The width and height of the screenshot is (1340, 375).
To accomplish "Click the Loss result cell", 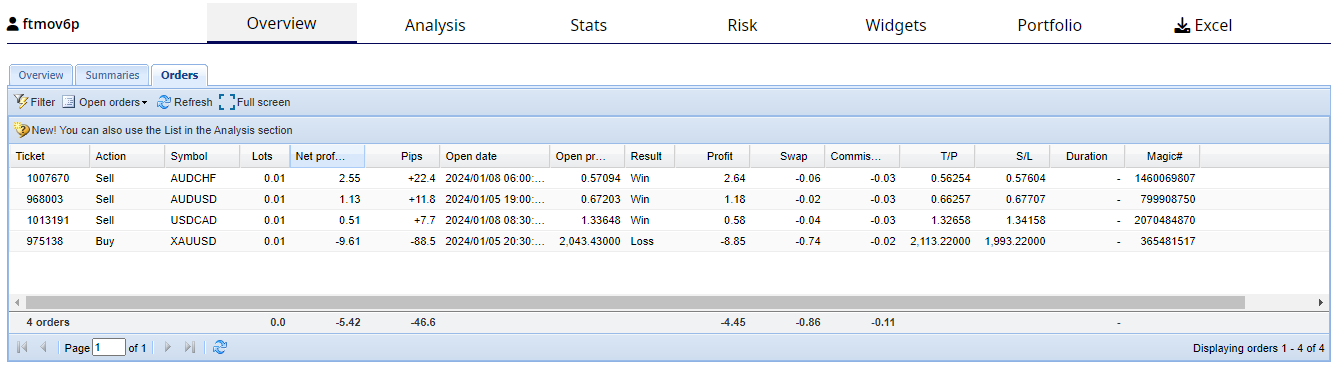I will coord(650,241).
